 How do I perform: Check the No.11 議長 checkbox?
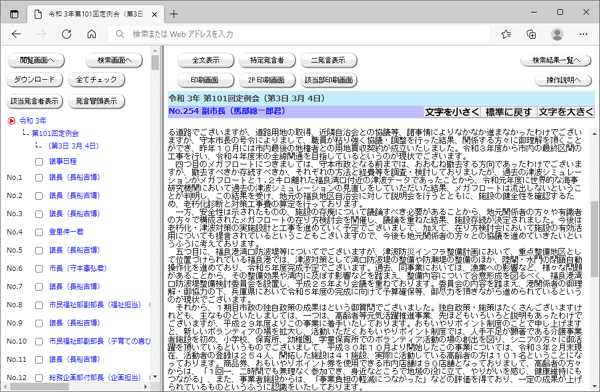(39, 360)
